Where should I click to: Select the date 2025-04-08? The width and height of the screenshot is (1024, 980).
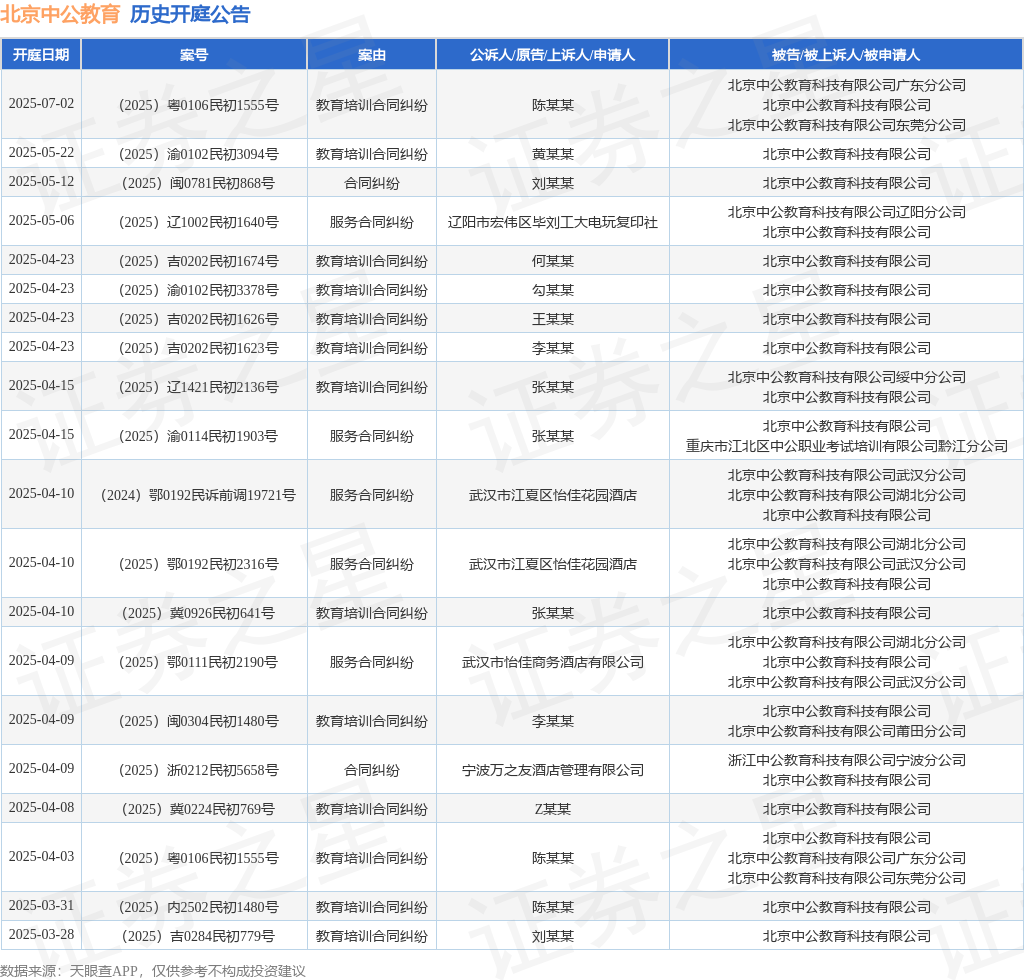tap(41, 808)
